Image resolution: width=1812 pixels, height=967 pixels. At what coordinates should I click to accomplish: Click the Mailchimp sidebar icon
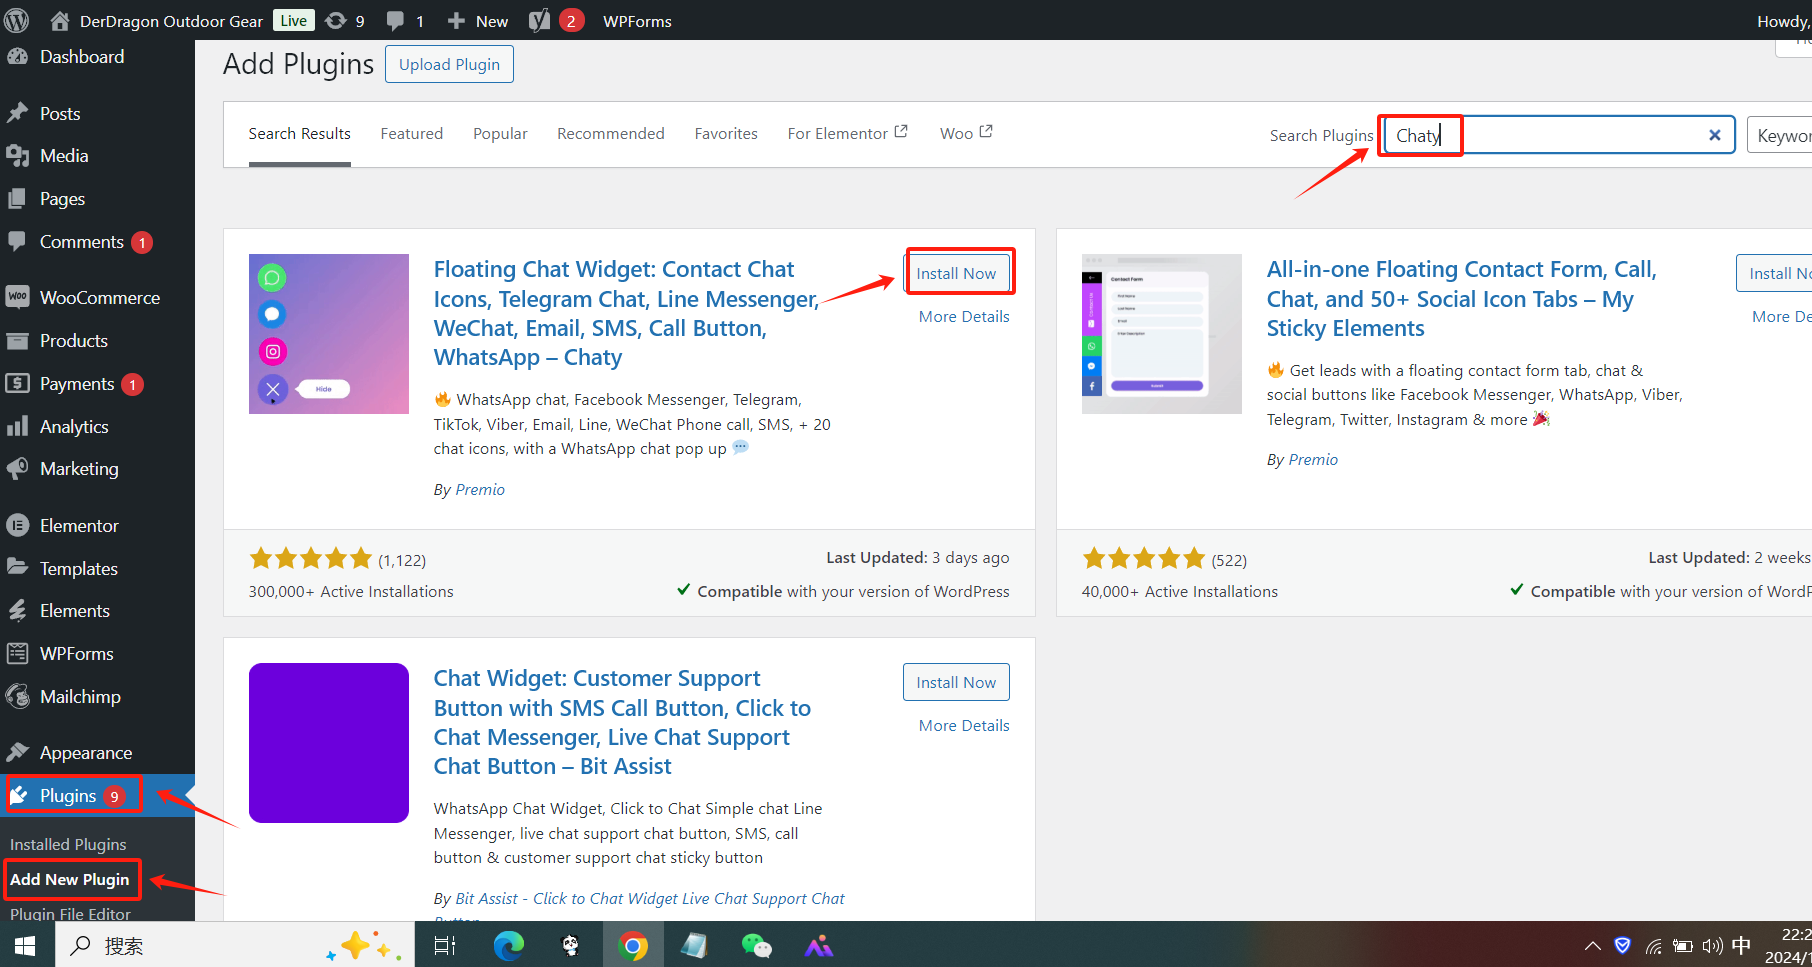click(x=17, y=696)
